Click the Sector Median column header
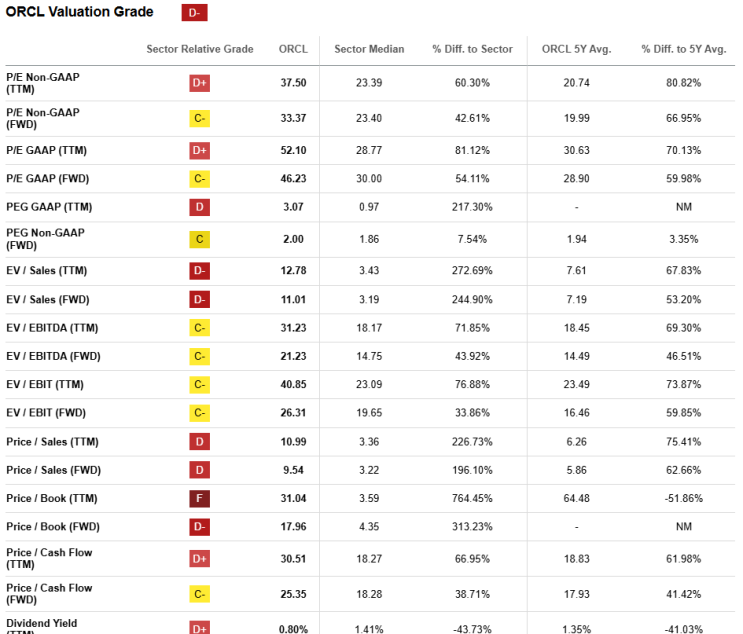The width and height of the screenshot is (743, 634). click(369, 49)
